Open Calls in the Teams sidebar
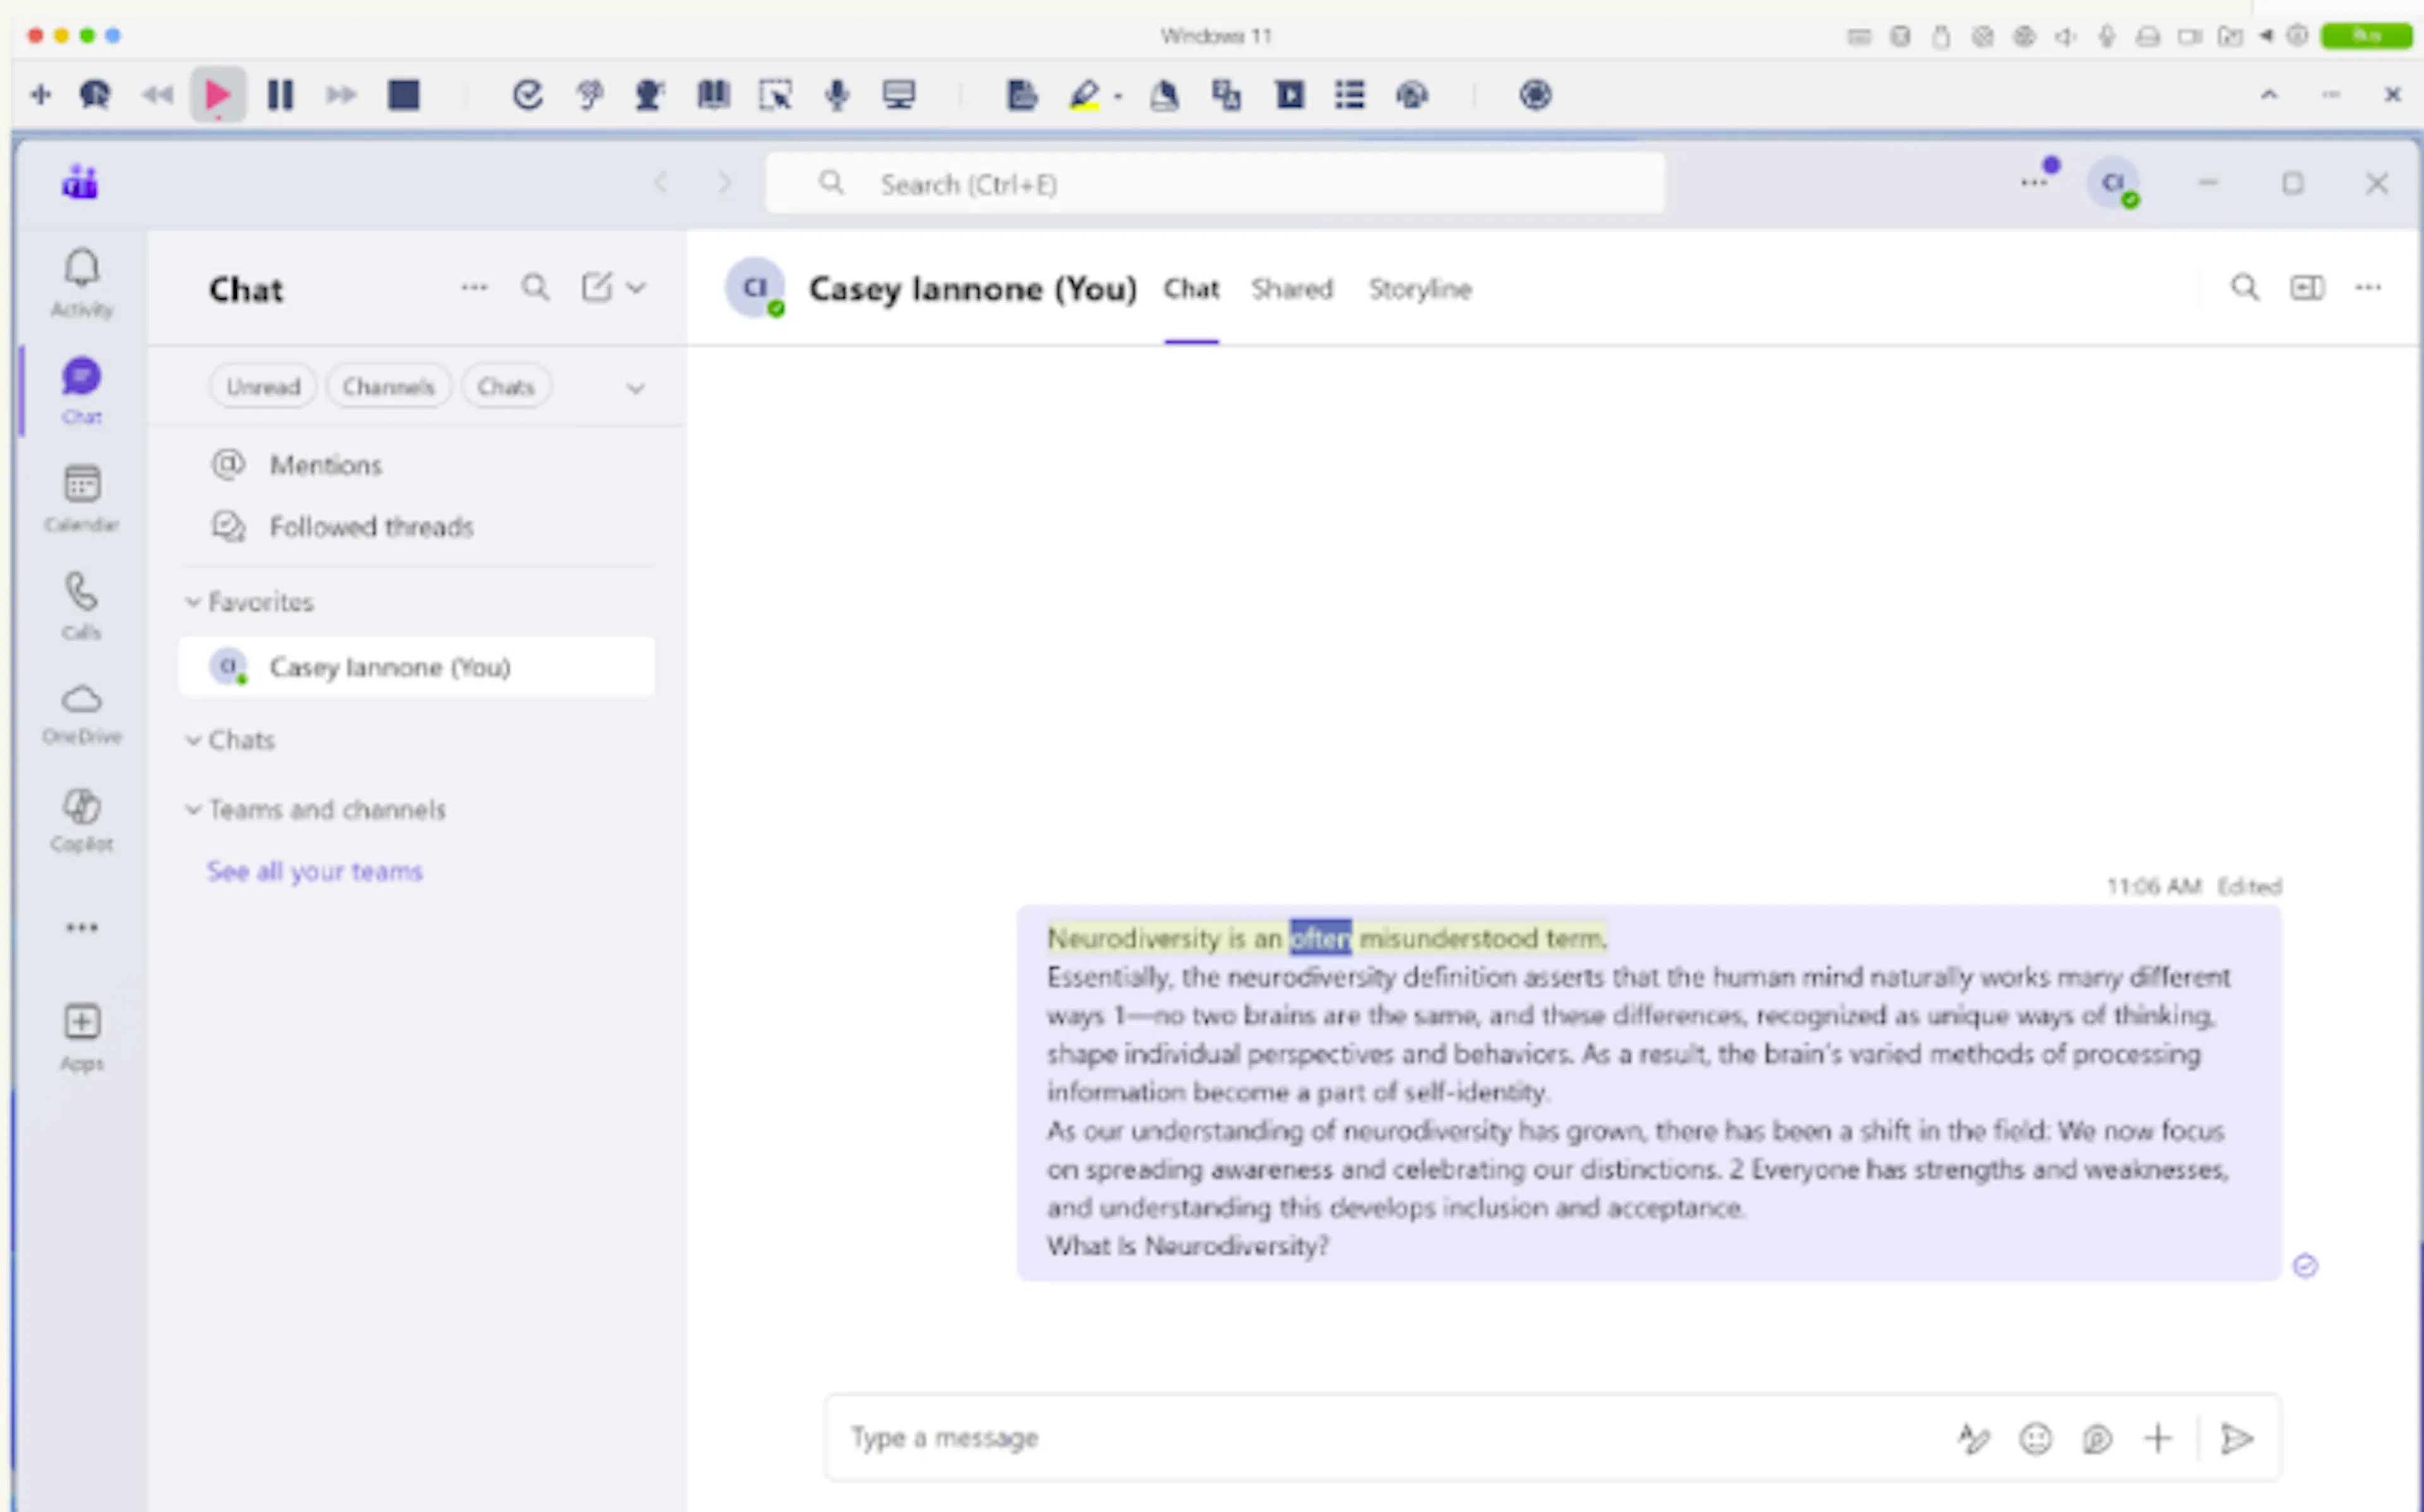 click(x=82, y=606)
